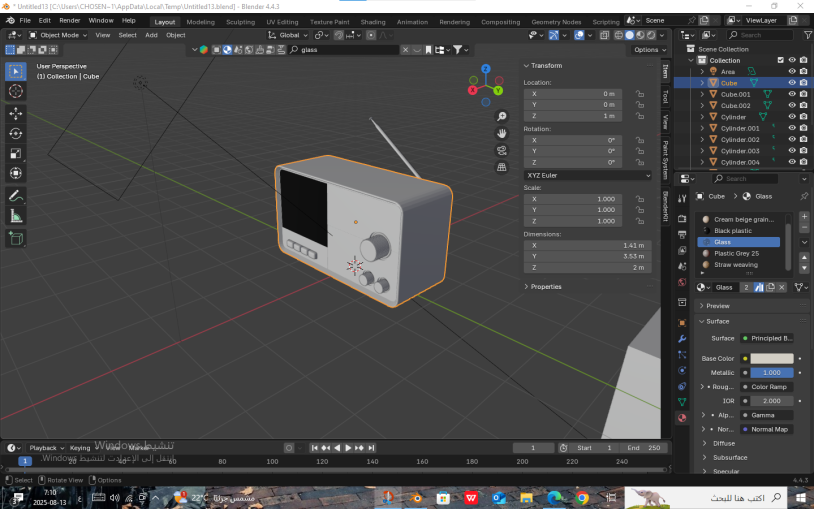This screenshot has height=509, width=814.
Task: Open the Object properties tab
Action: point(682,323)
